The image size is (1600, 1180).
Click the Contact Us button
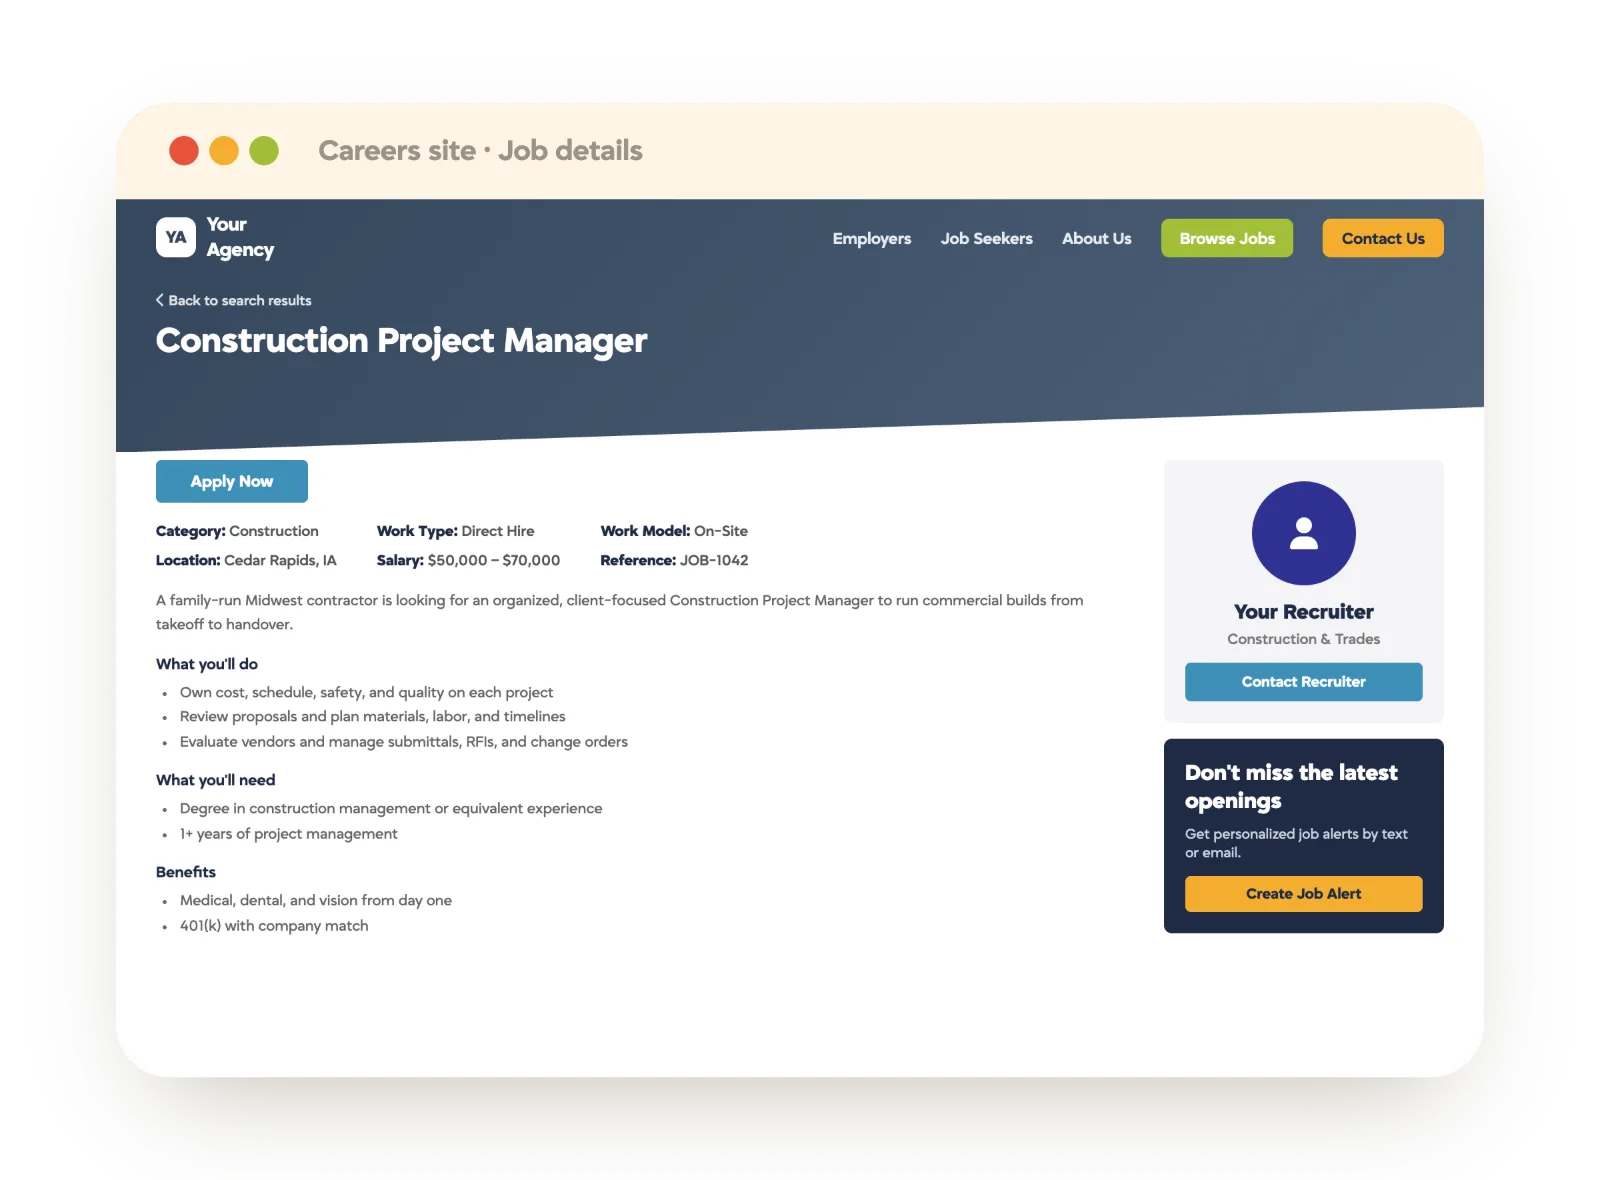coord(1383,238)
